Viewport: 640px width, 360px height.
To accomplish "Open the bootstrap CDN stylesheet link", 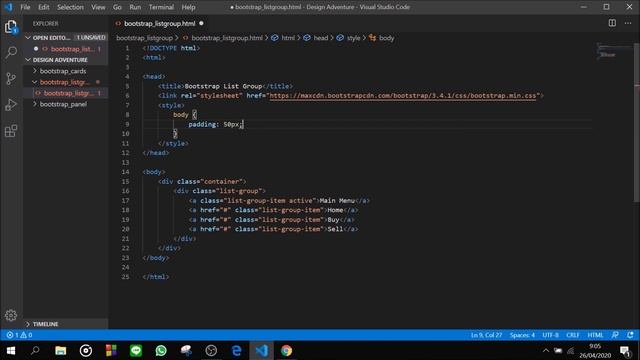I will (402, 96).
